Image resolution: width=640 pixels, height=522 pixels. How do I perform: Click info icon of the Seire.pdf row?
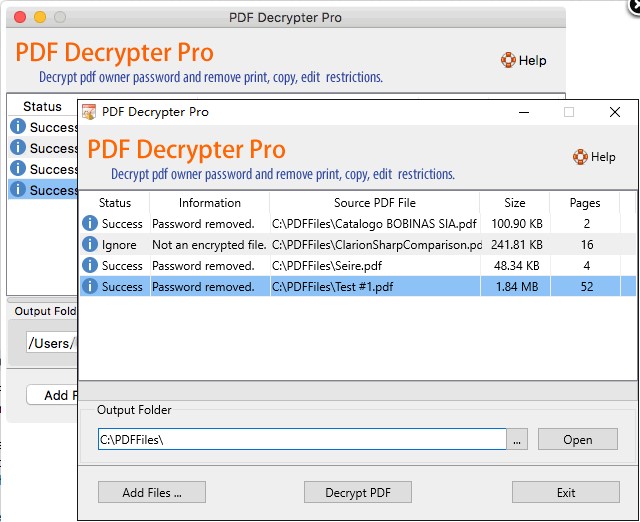(90, 265)
